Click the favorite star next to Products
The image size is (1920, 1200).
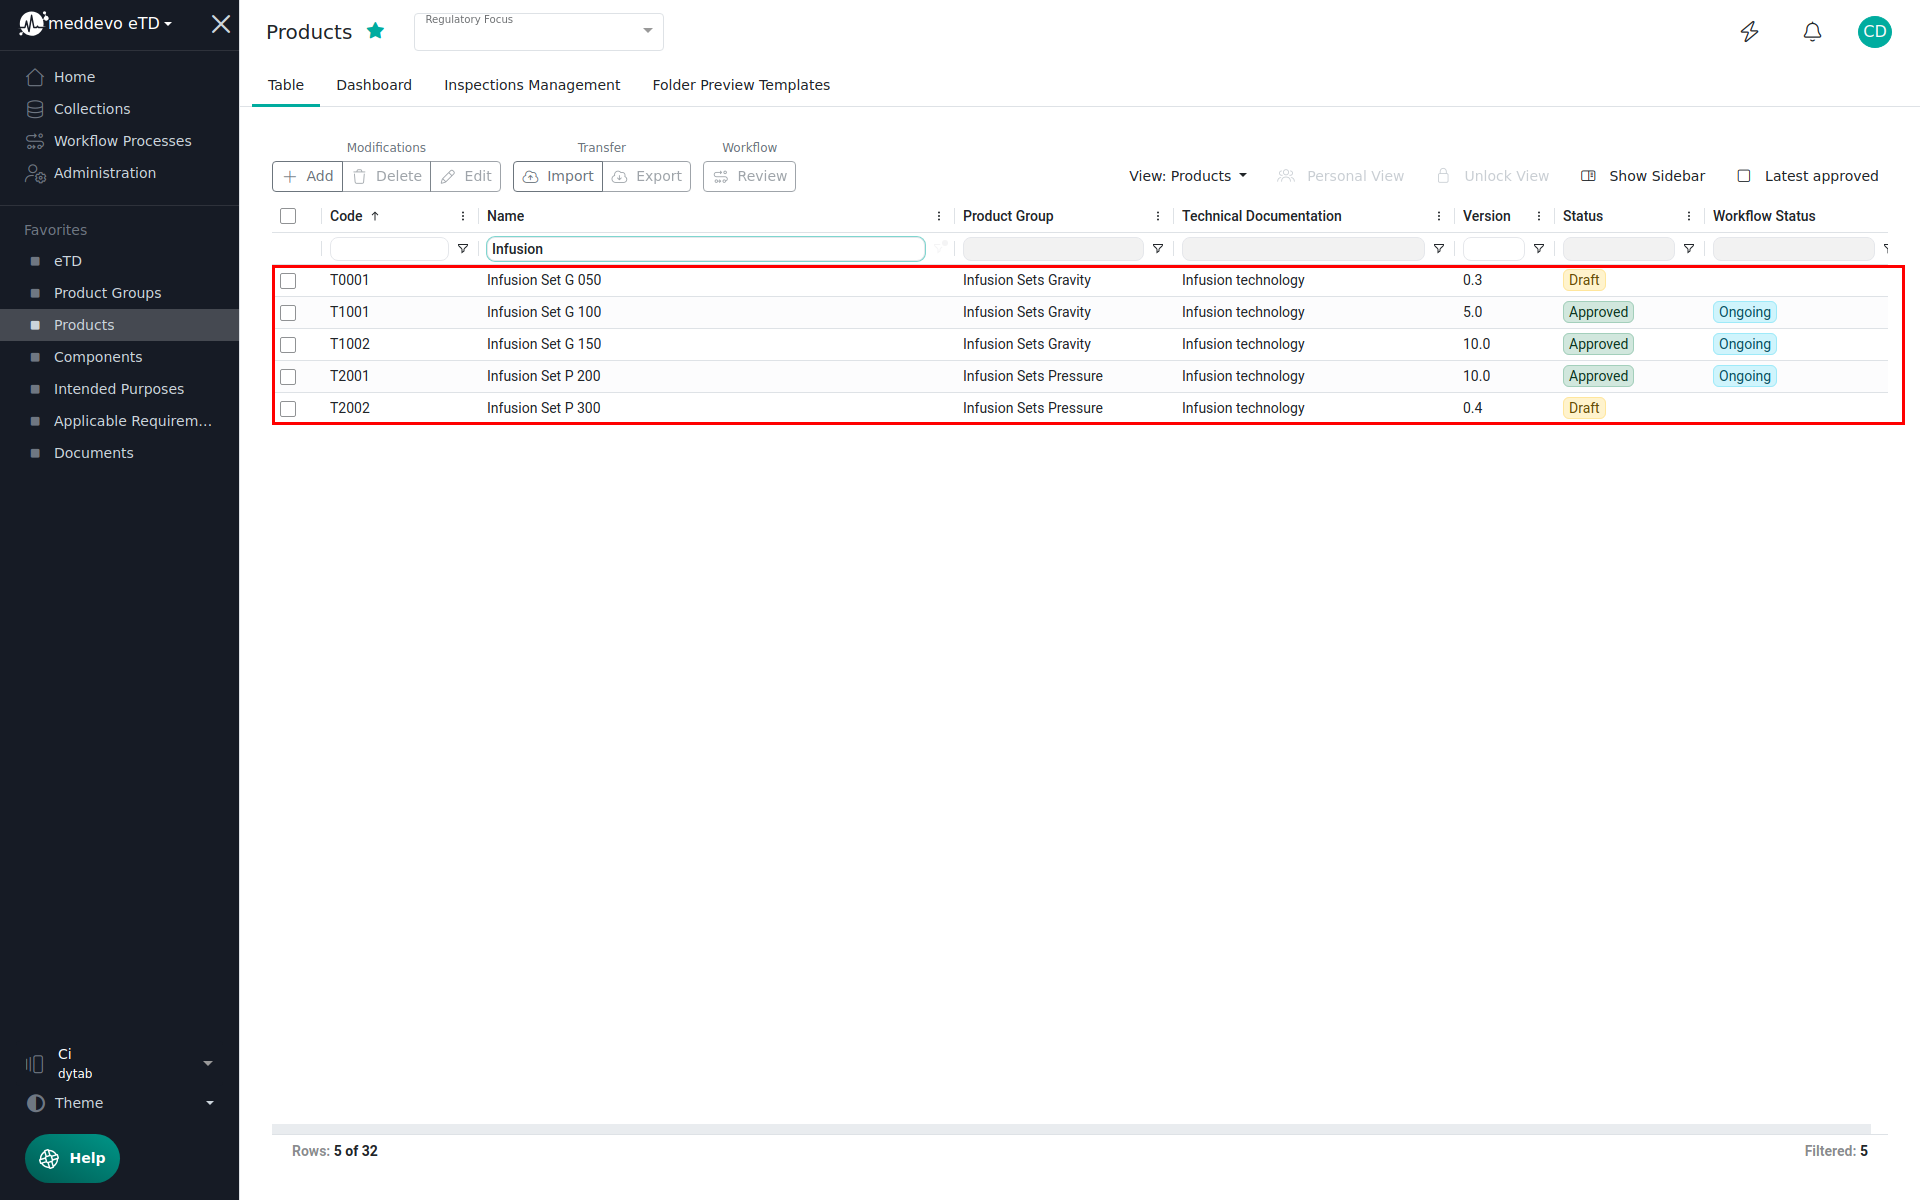(376, 31)
